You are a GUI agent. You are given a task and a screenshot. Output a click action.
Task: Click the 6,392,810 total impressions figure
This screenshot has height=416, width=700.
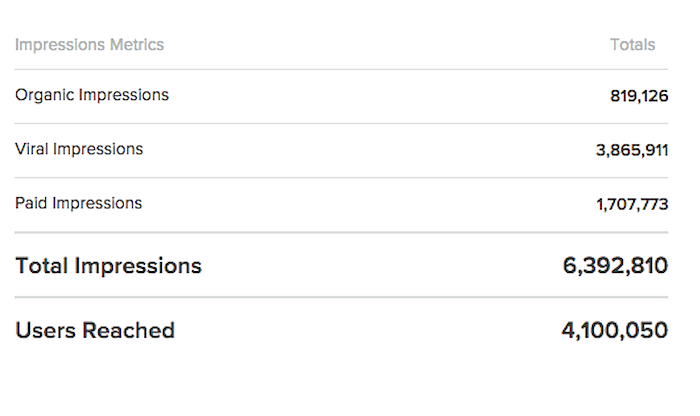[615, 266]
